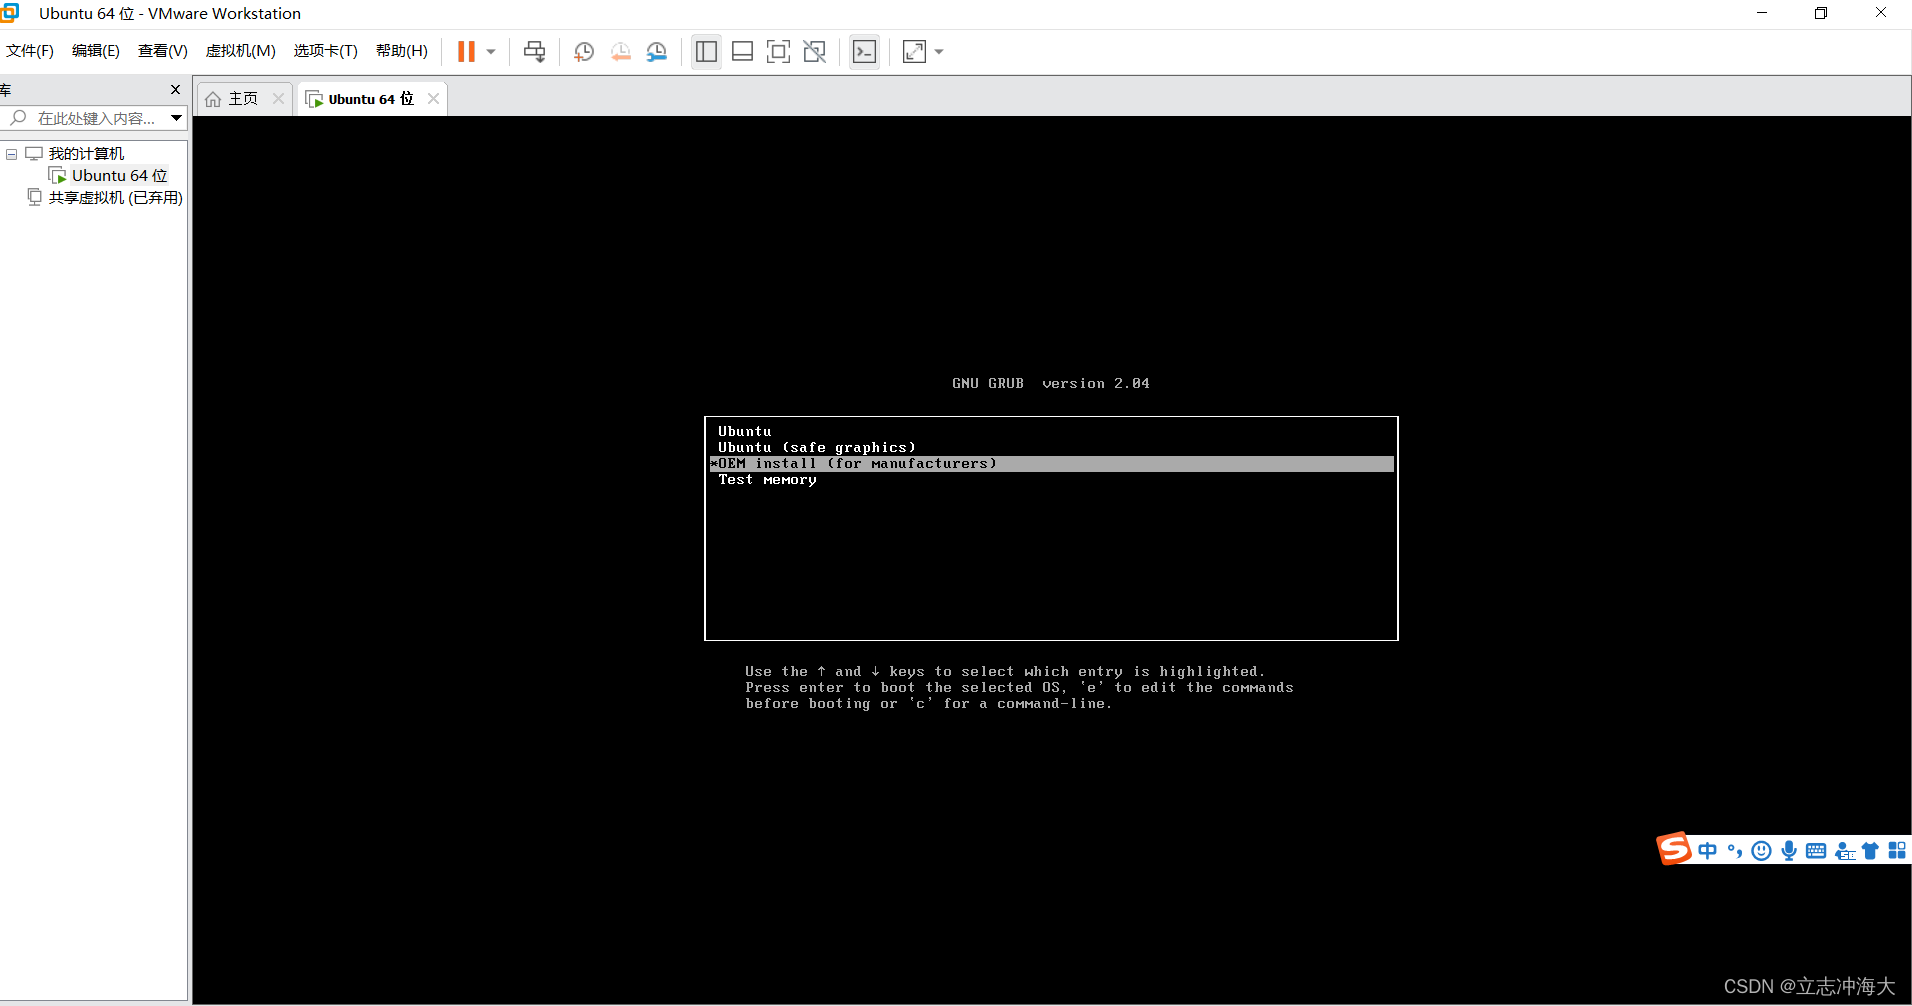1912x1006 pixels.
Task: Open the library search filter dropdown arrow
Action: tap(177, 118)
